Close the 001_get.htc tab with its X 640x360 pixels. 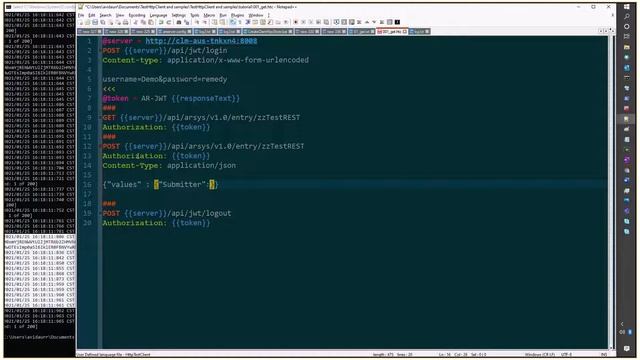click(x=404, y=31)
